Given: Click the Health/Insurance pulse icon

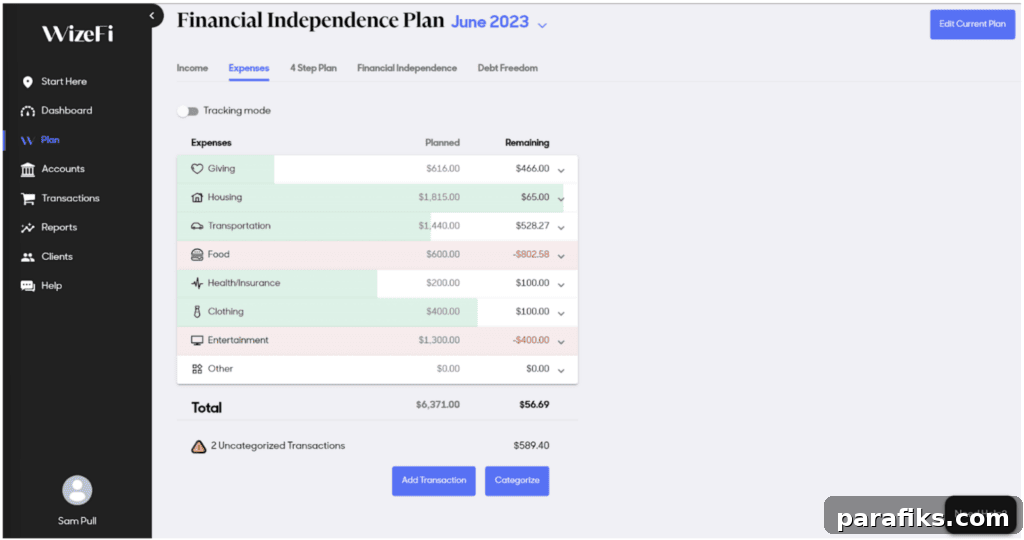Looking at the screenshot, I should coord(197,283).
